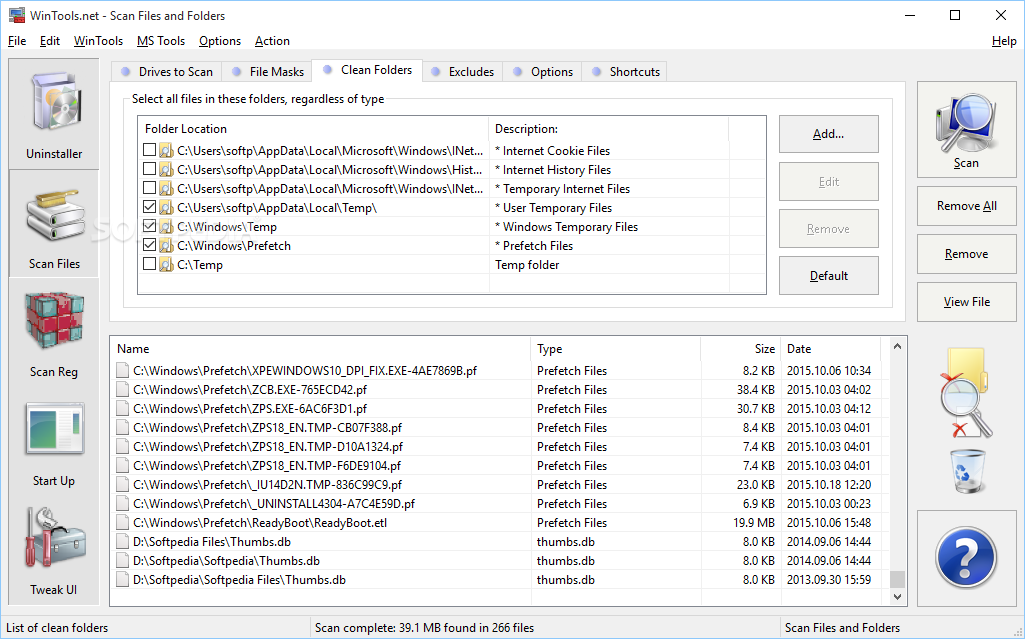The image size is (1025, 639).
Task: Open the Action menu
Action: 272,41
